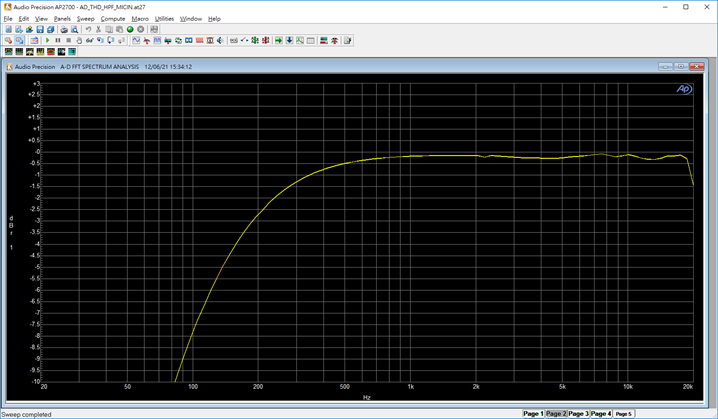Viewport: 718px width, 419px height.
Task: Click the Print icon in top toolbar
Action: click(64, 30)
